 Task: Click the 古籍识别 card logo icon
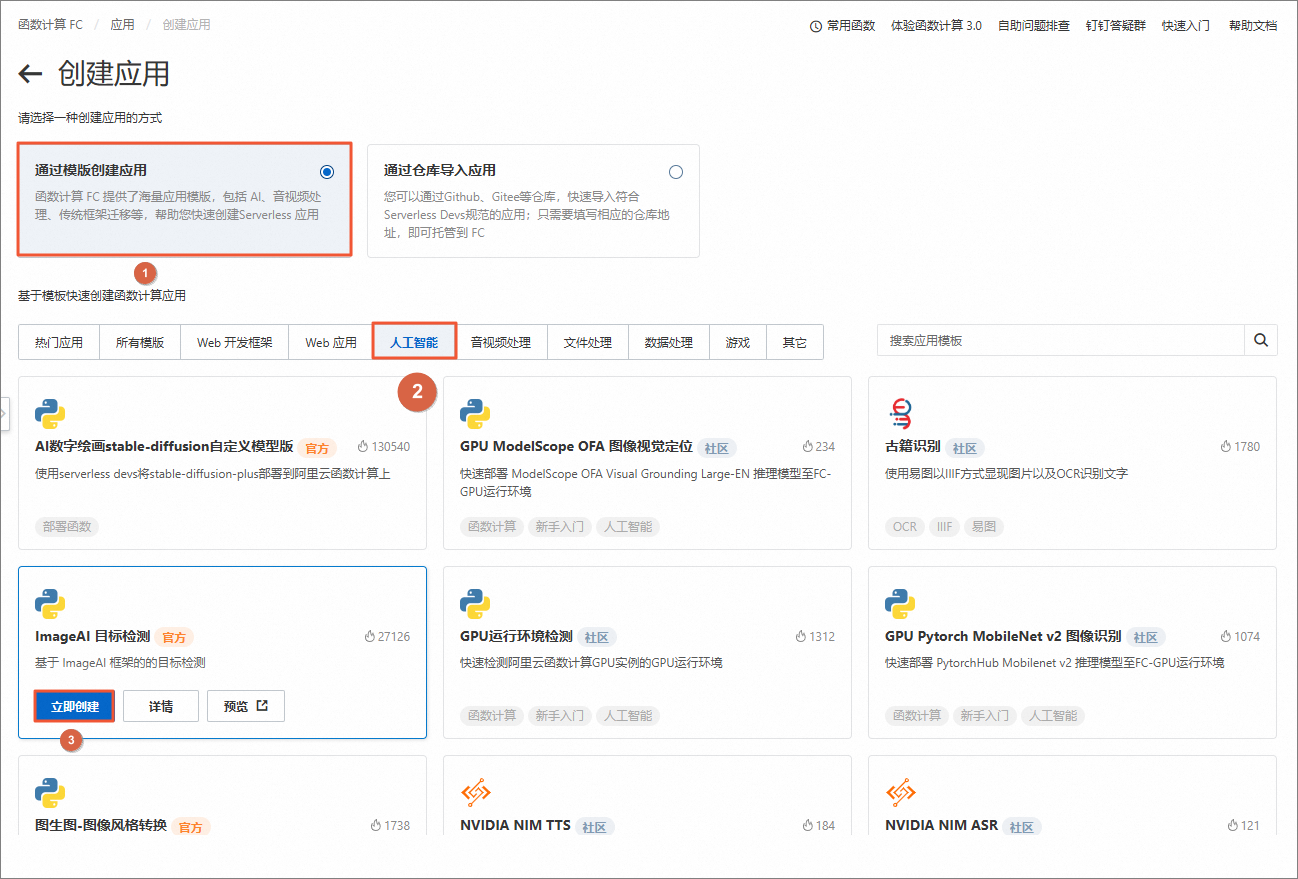point(900,413)
